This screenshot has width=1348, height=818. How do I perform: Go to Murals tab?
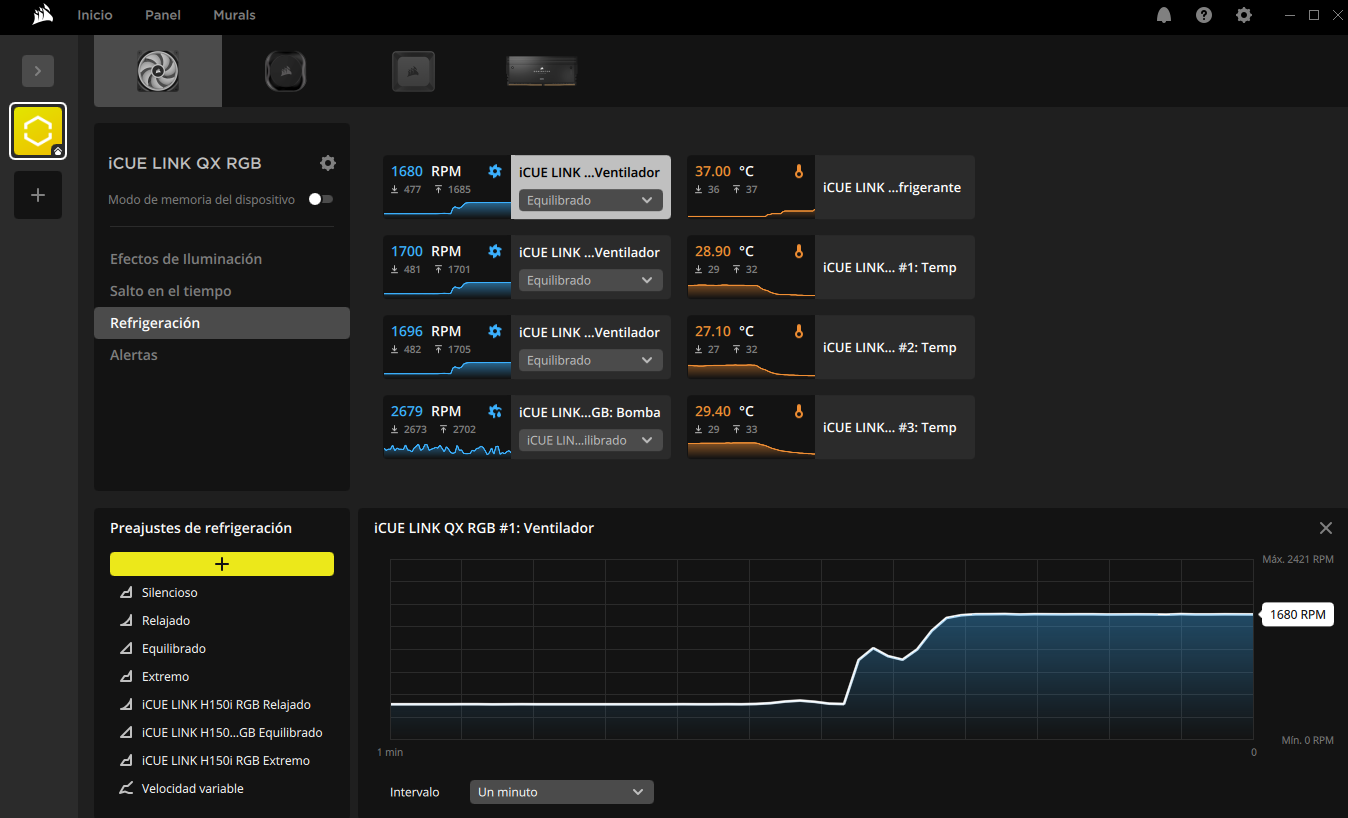(234, 15)
